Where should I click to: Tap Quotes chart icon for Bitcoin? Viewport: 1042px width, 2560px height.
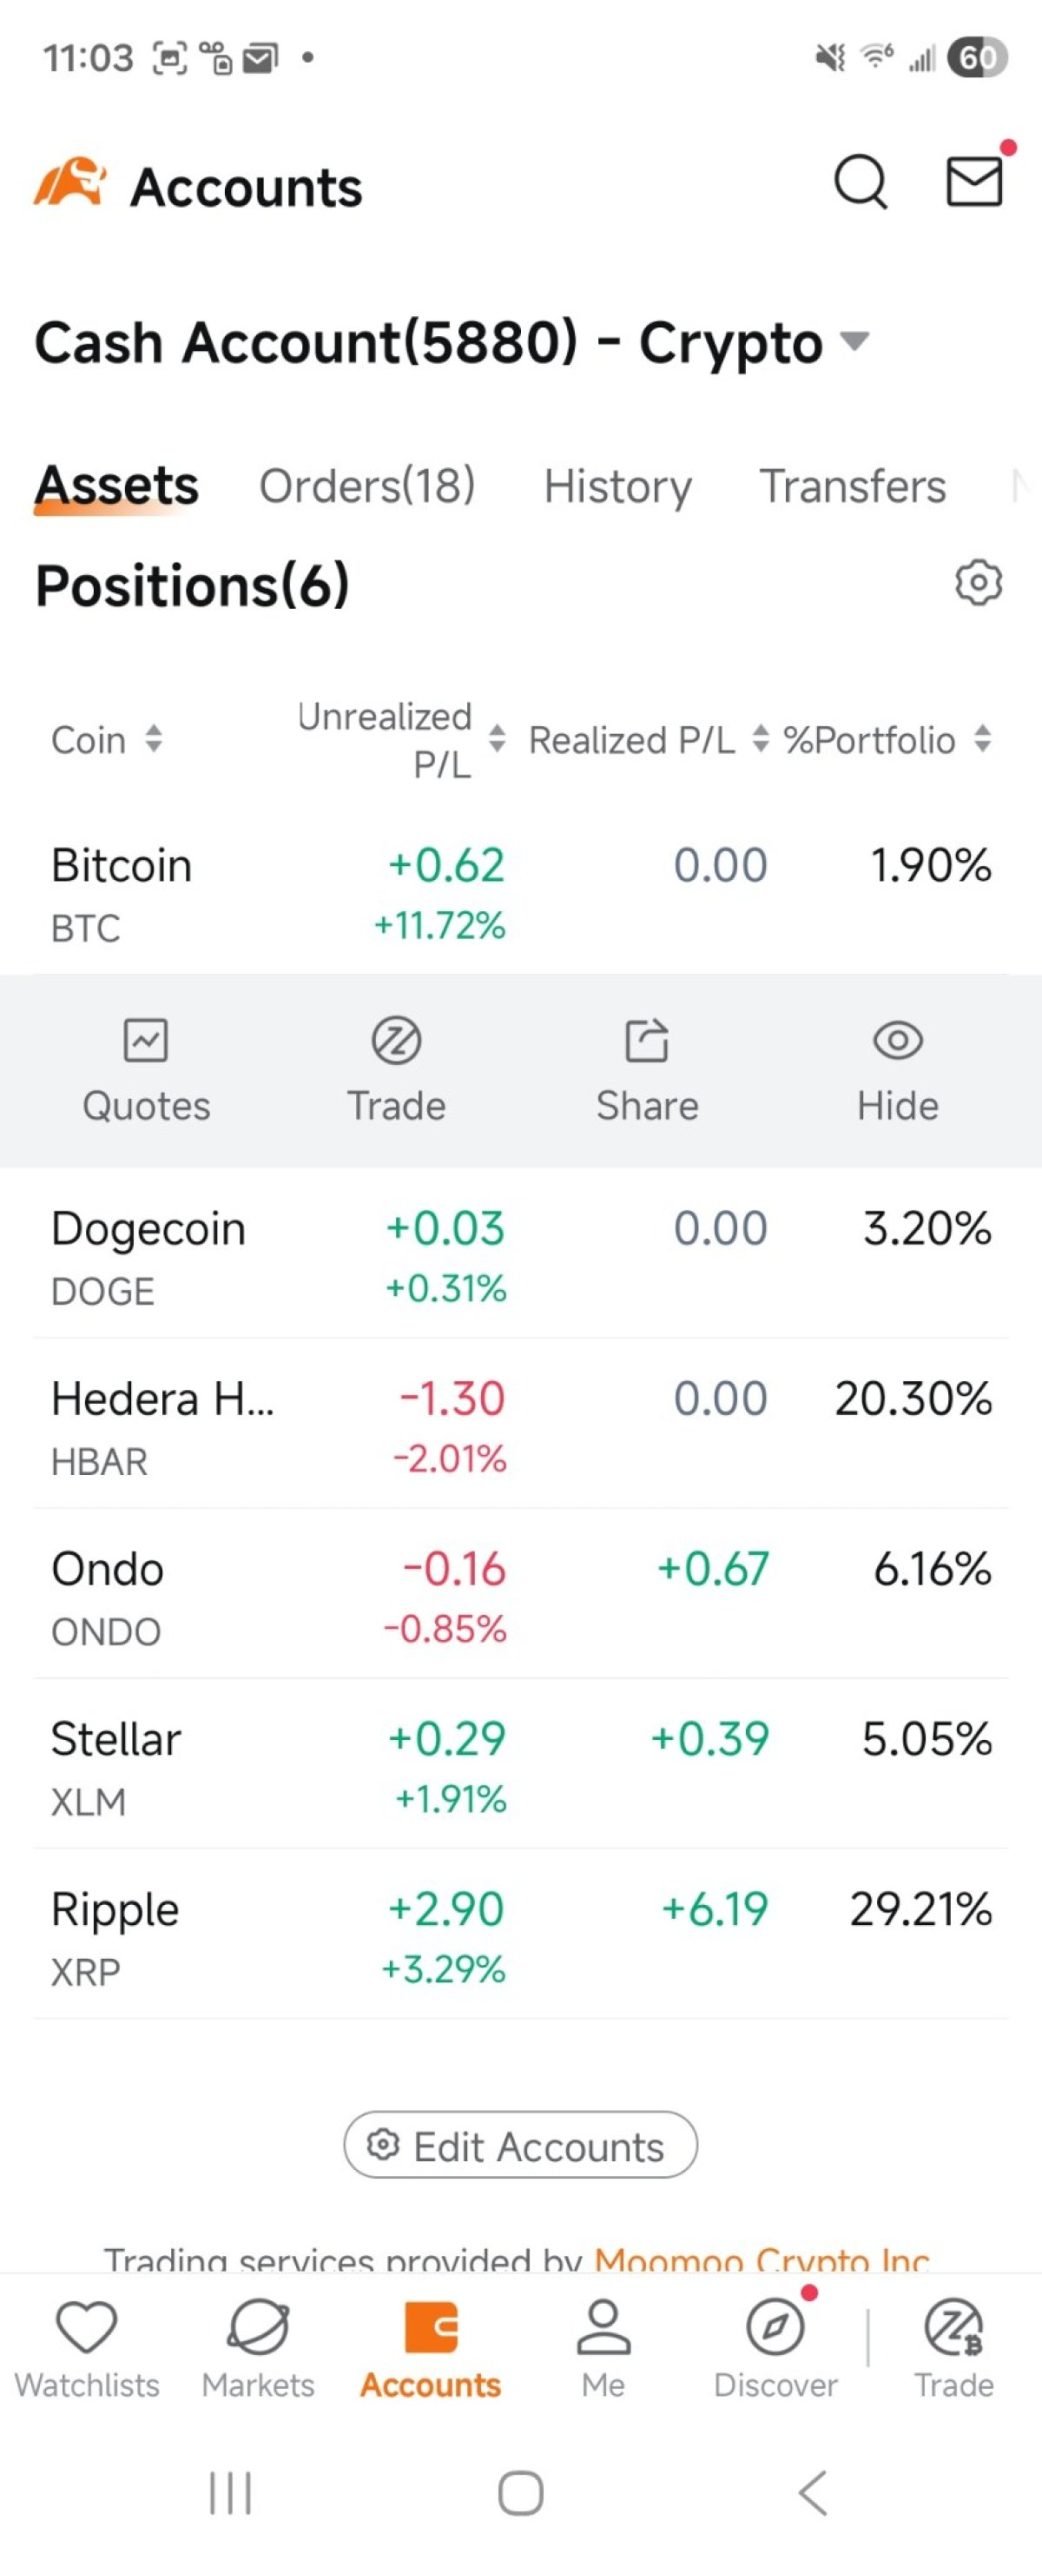click(146, 1040)
